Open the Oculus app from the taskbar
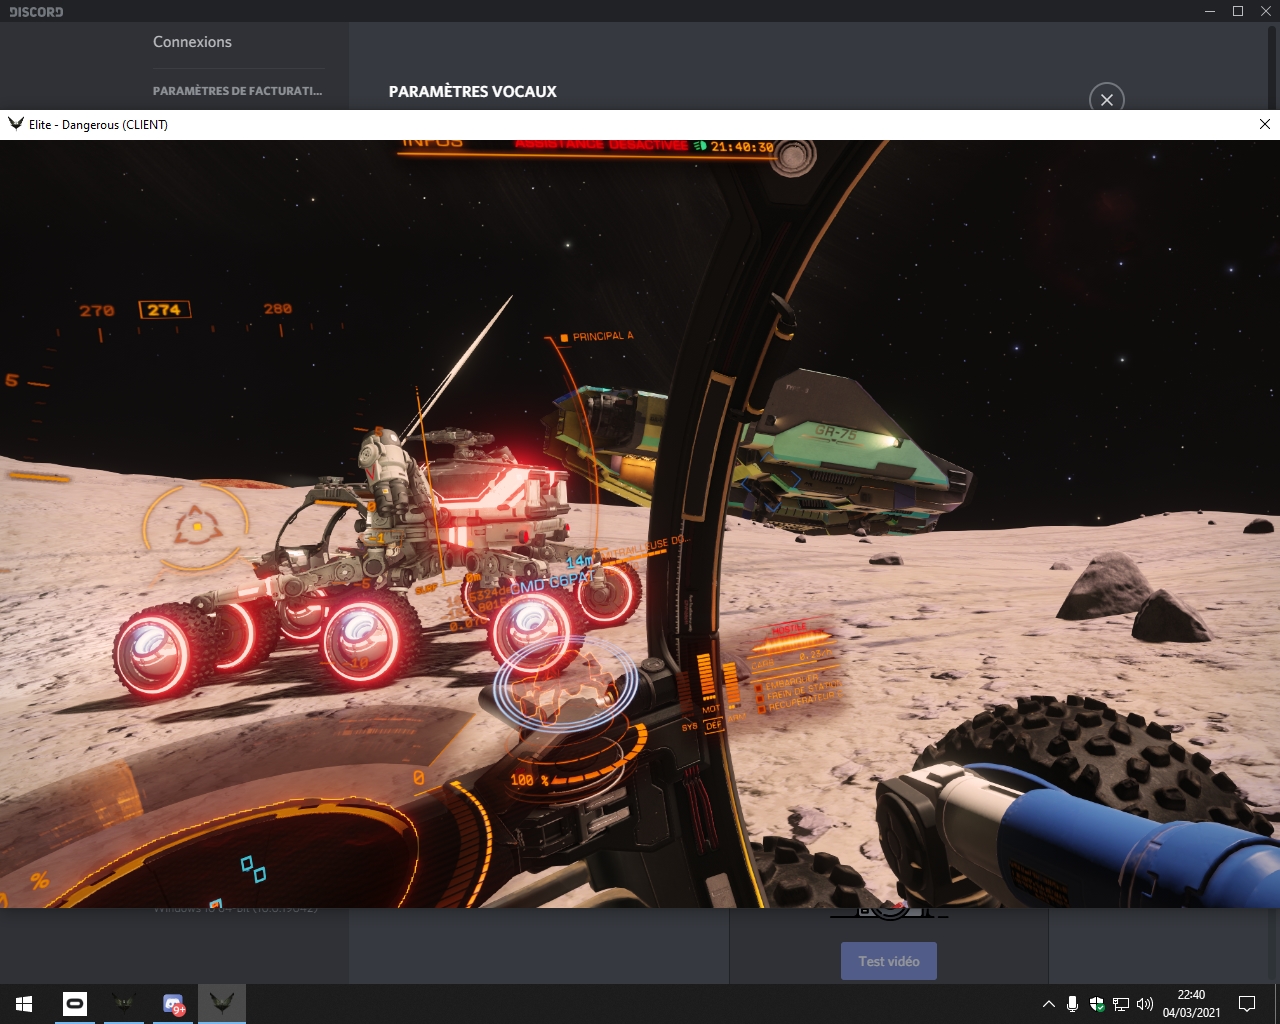Screen dimensions: 1280x1024 [x=75, y=1003]
